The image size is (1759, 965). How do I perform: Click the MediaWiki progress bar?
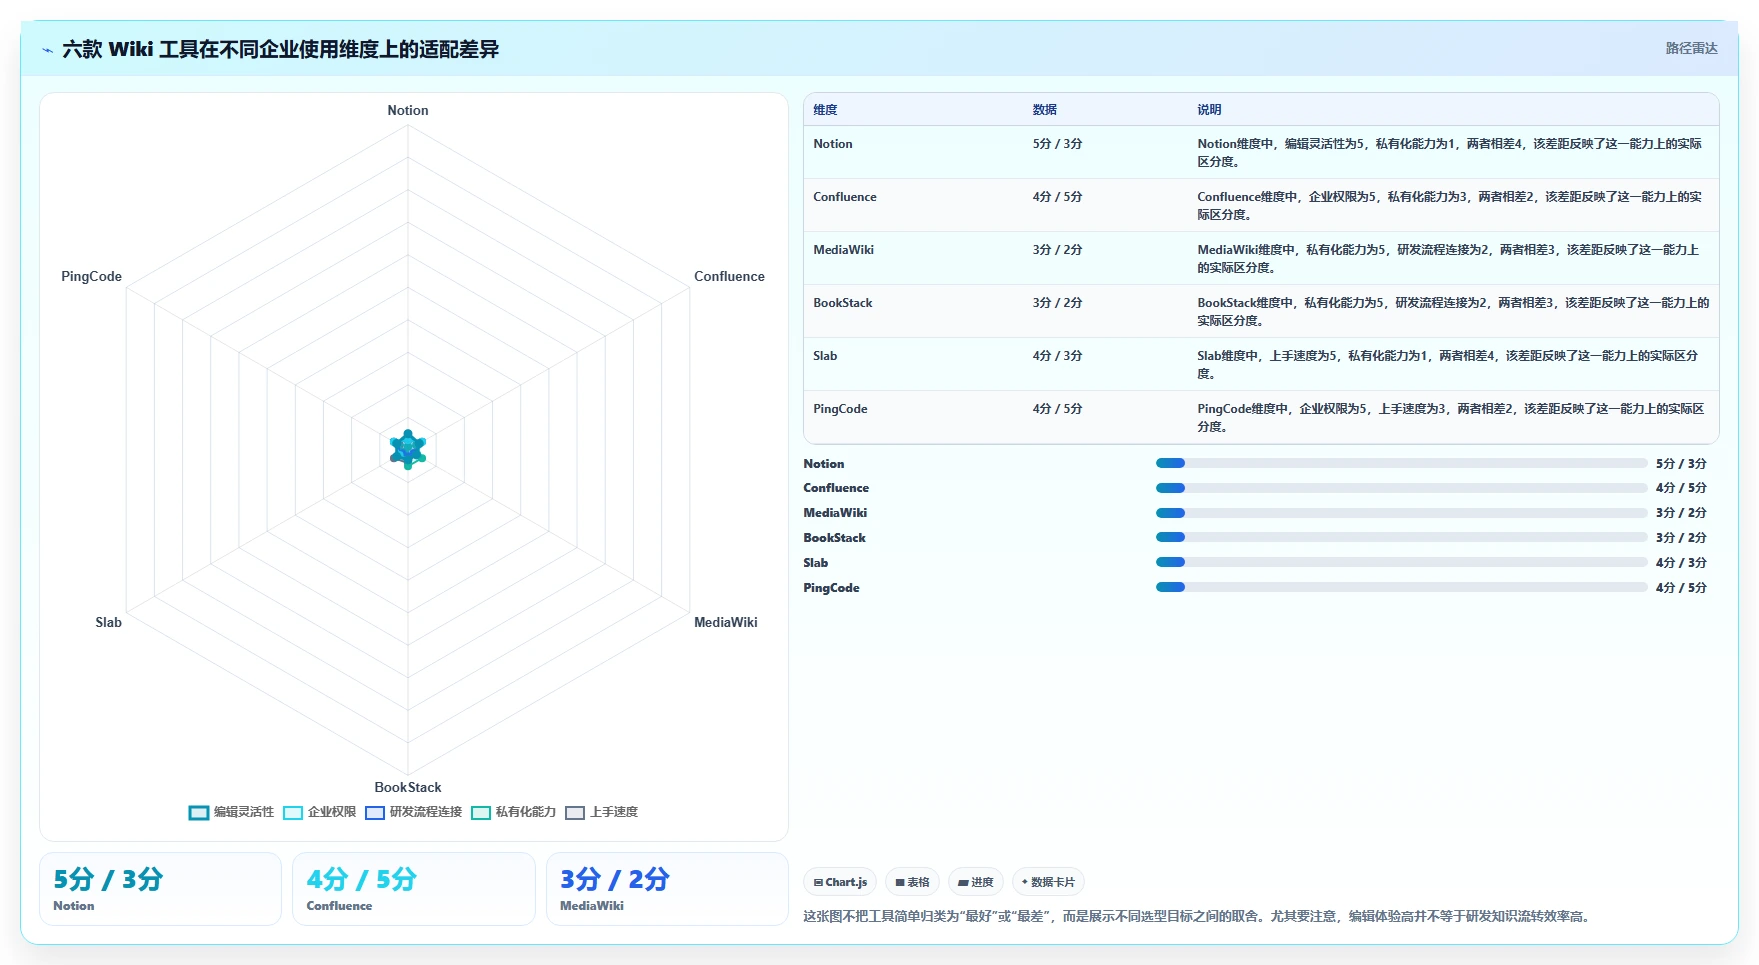pos(1401,513)
